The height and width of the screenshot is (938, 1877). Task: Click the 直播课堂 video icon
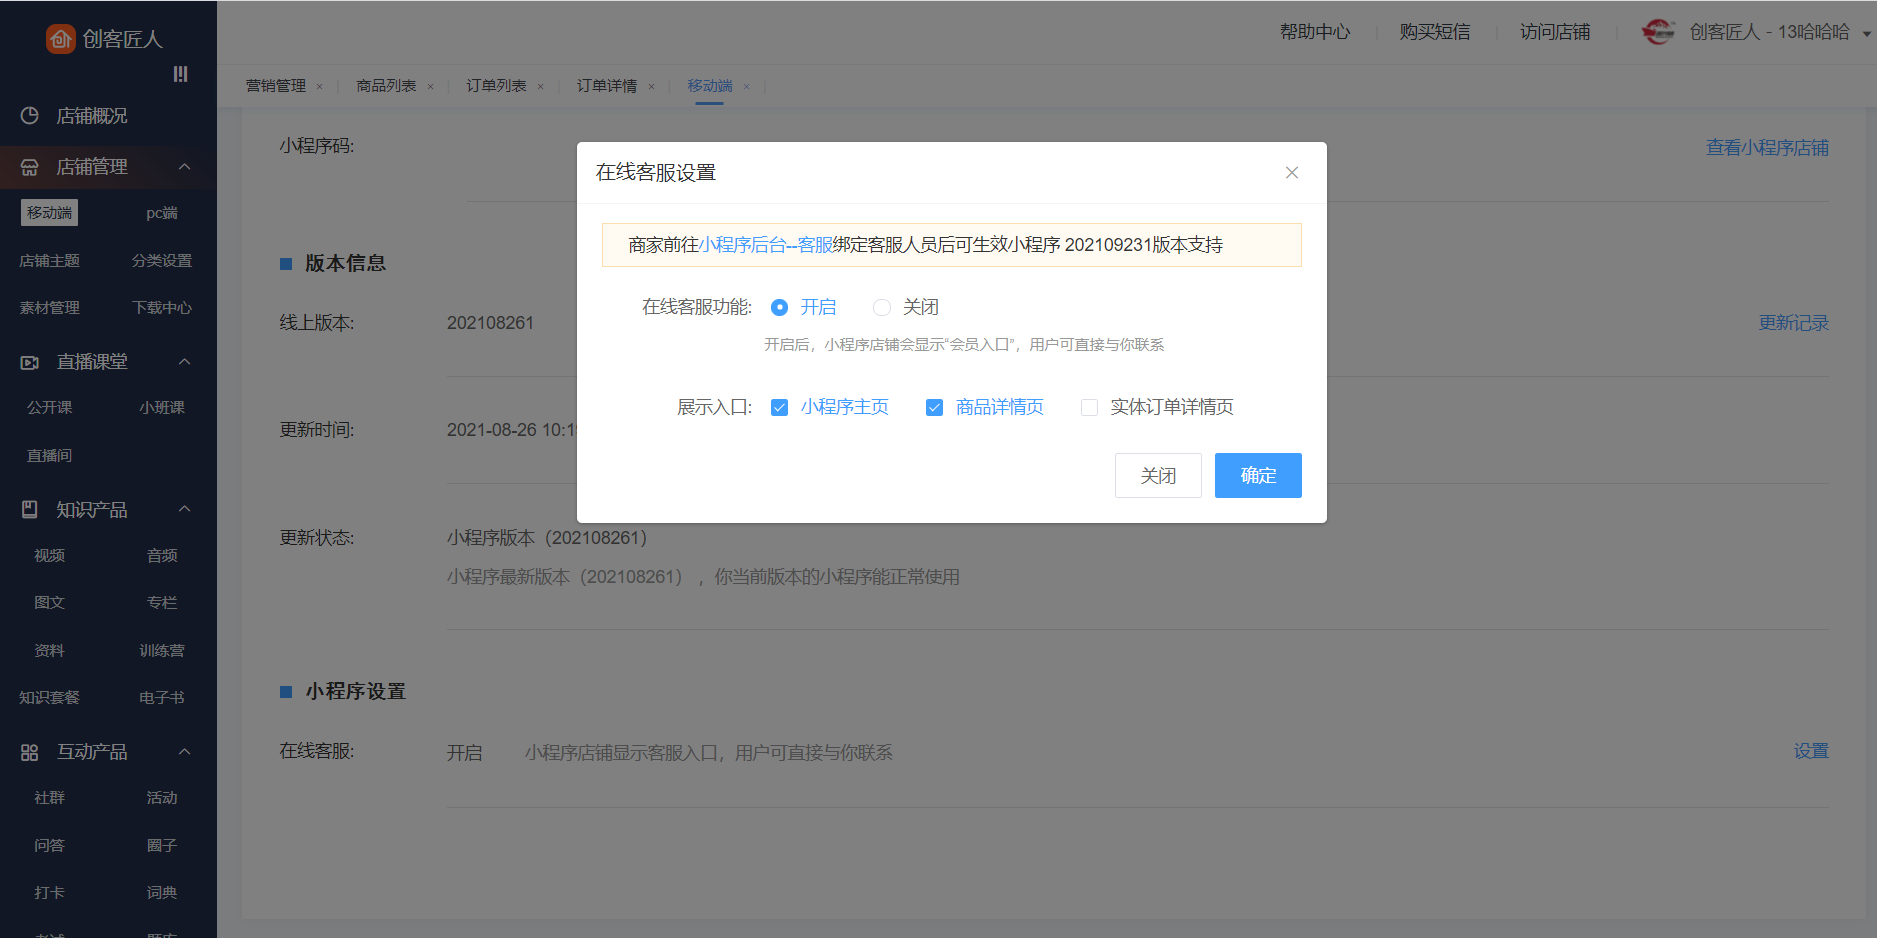click(x=30, y=362)
